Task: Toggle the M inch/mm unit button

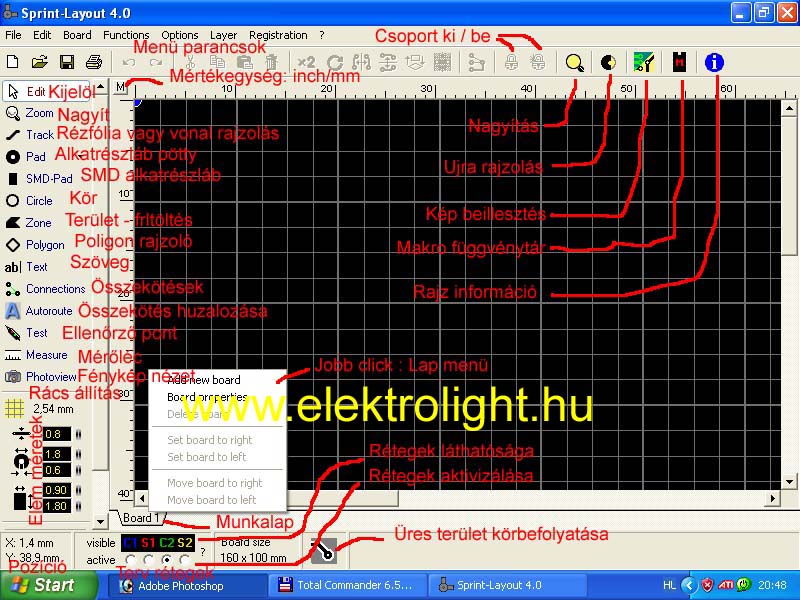Action: (x=120, y=87)
